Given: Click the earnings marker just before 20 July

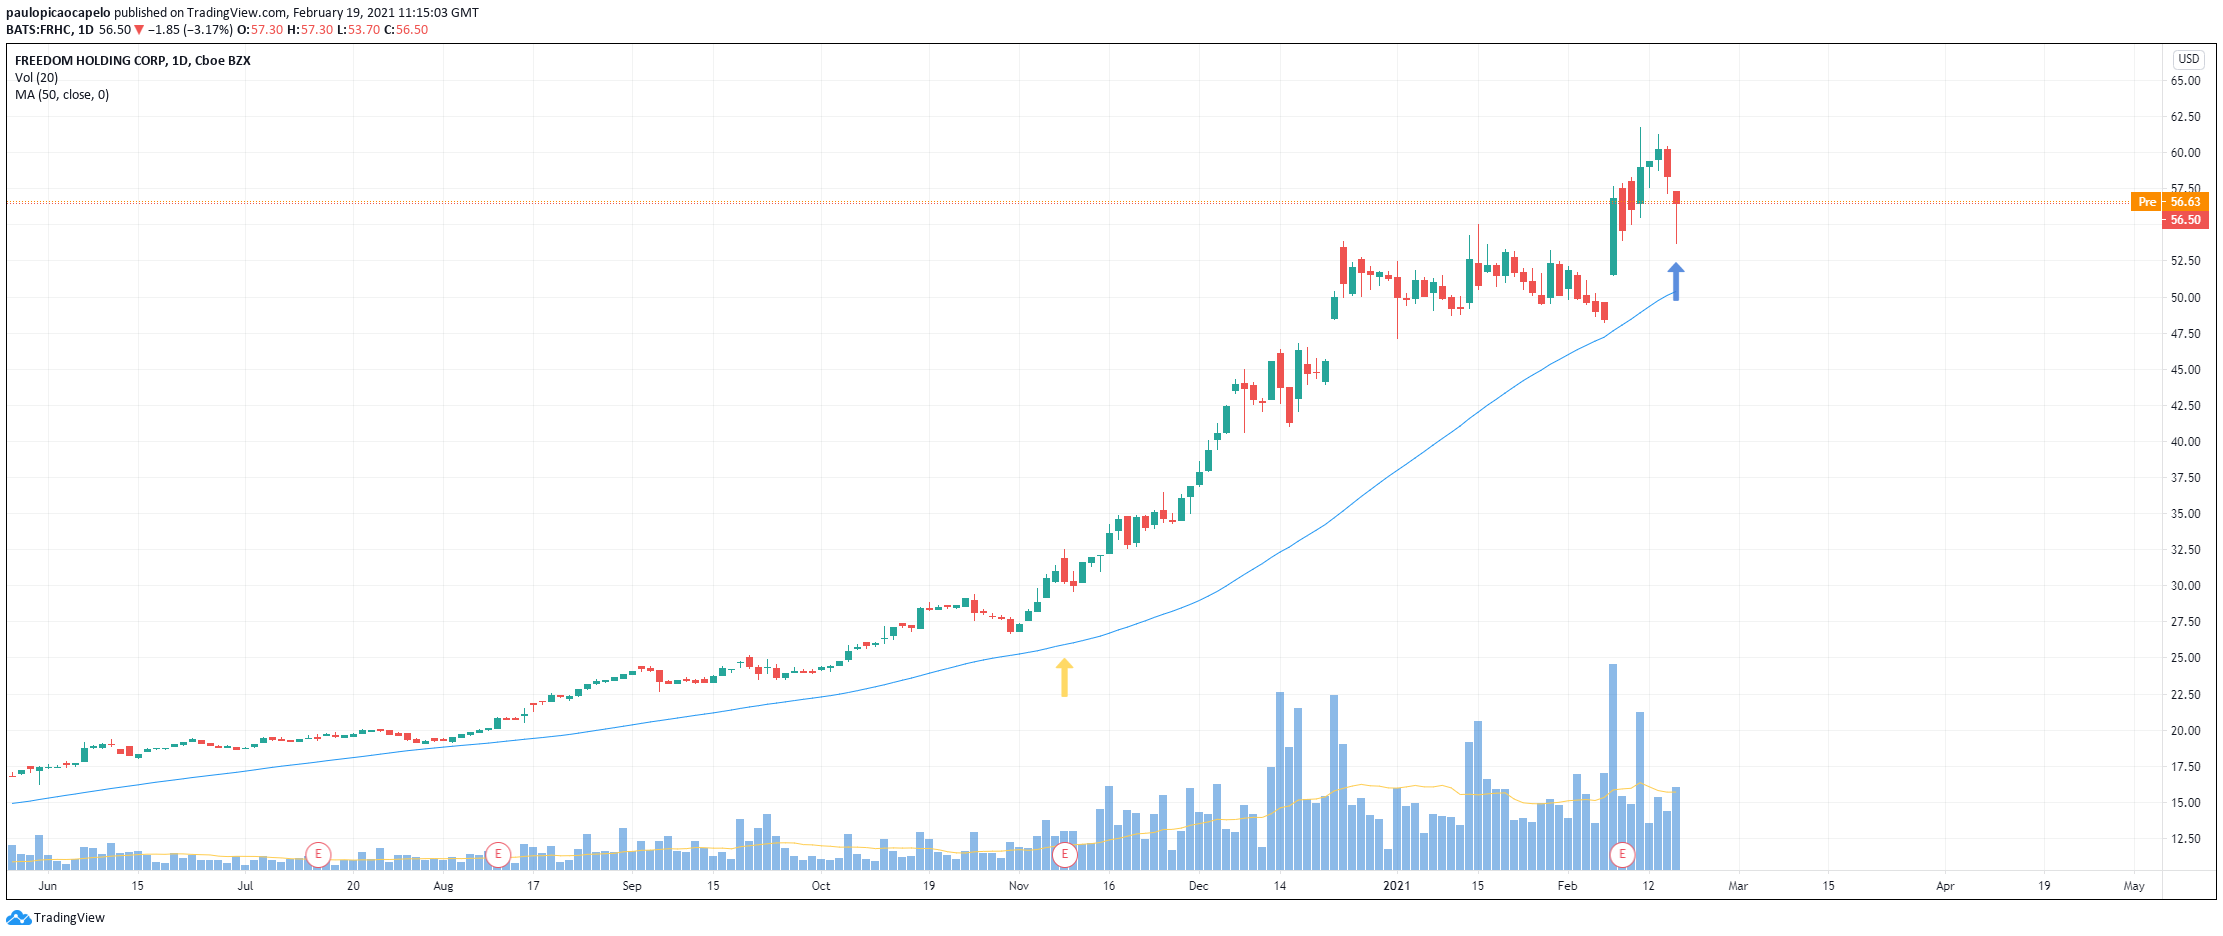Looking at the screenshot, I should (x=318, y=855).
